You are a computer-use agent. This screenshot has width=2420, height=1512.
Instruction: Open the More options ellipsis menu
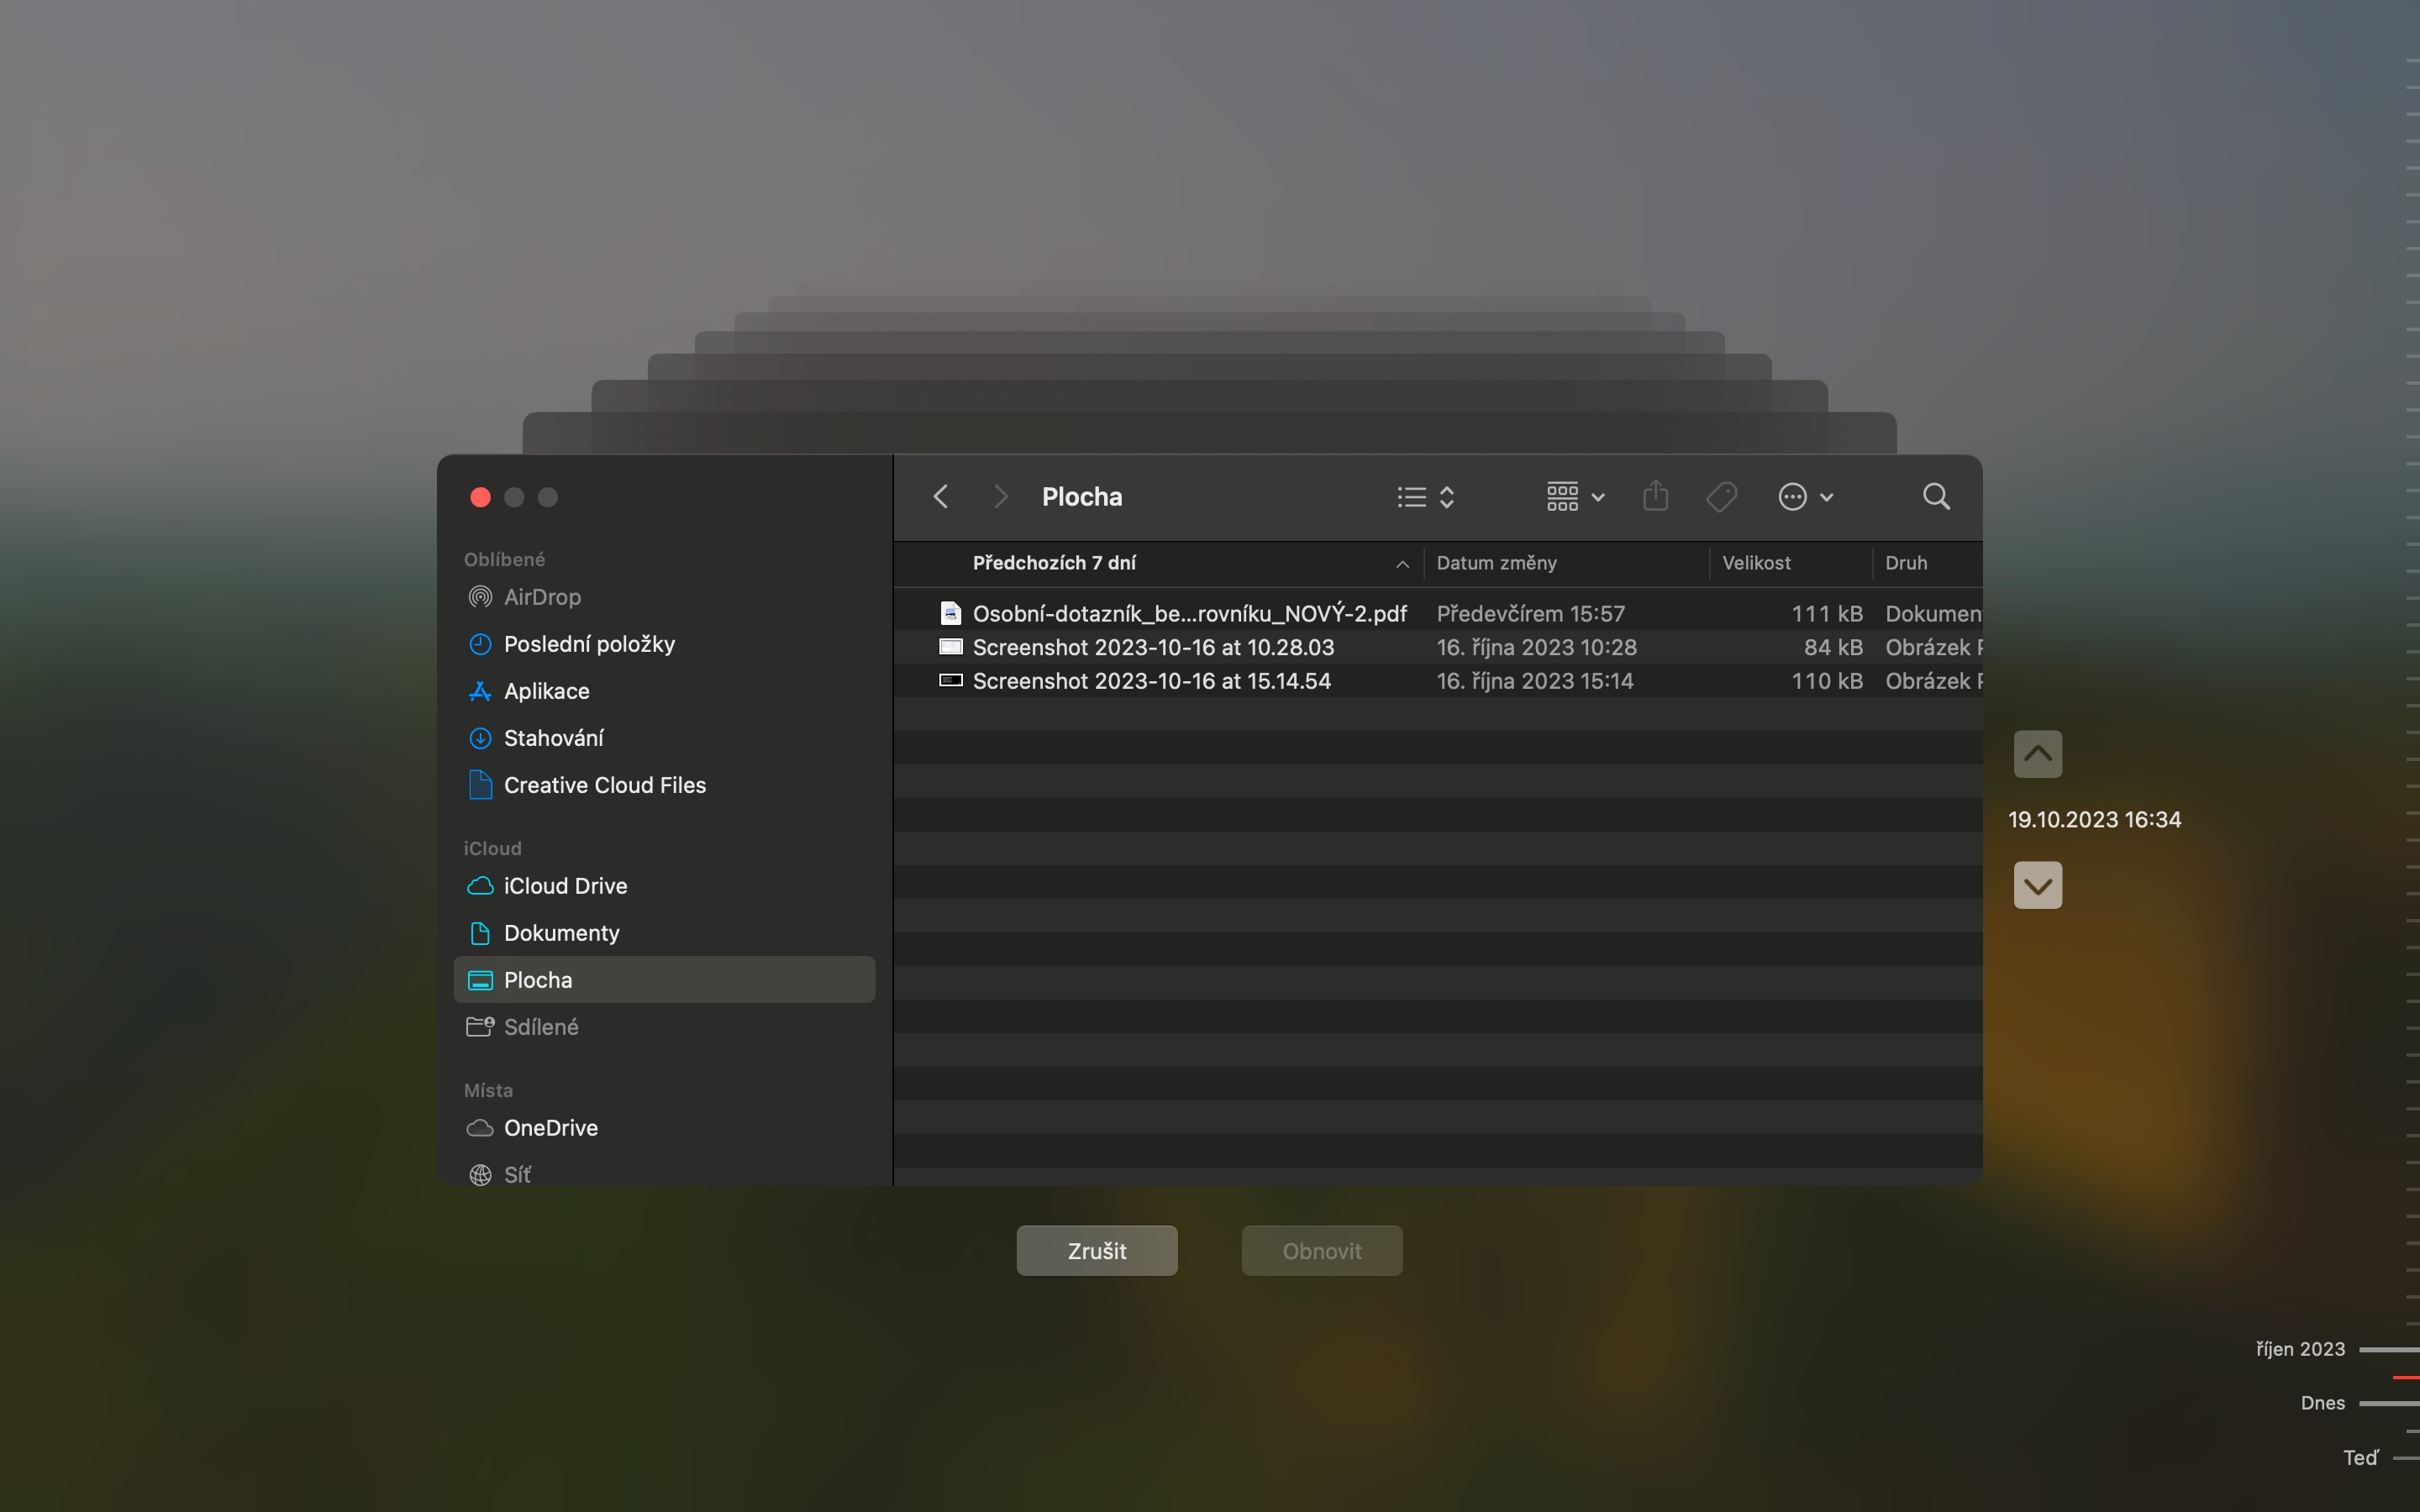coord(1804,496)
